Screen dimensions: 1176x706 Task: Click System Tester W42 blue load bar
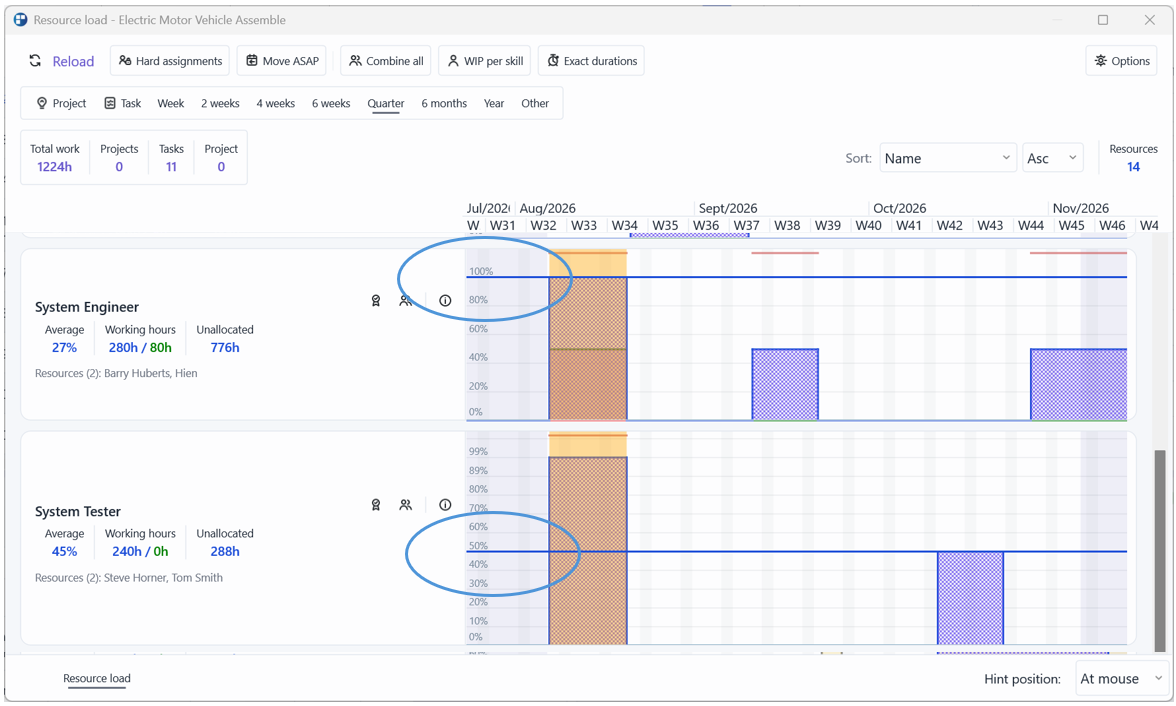970,598
